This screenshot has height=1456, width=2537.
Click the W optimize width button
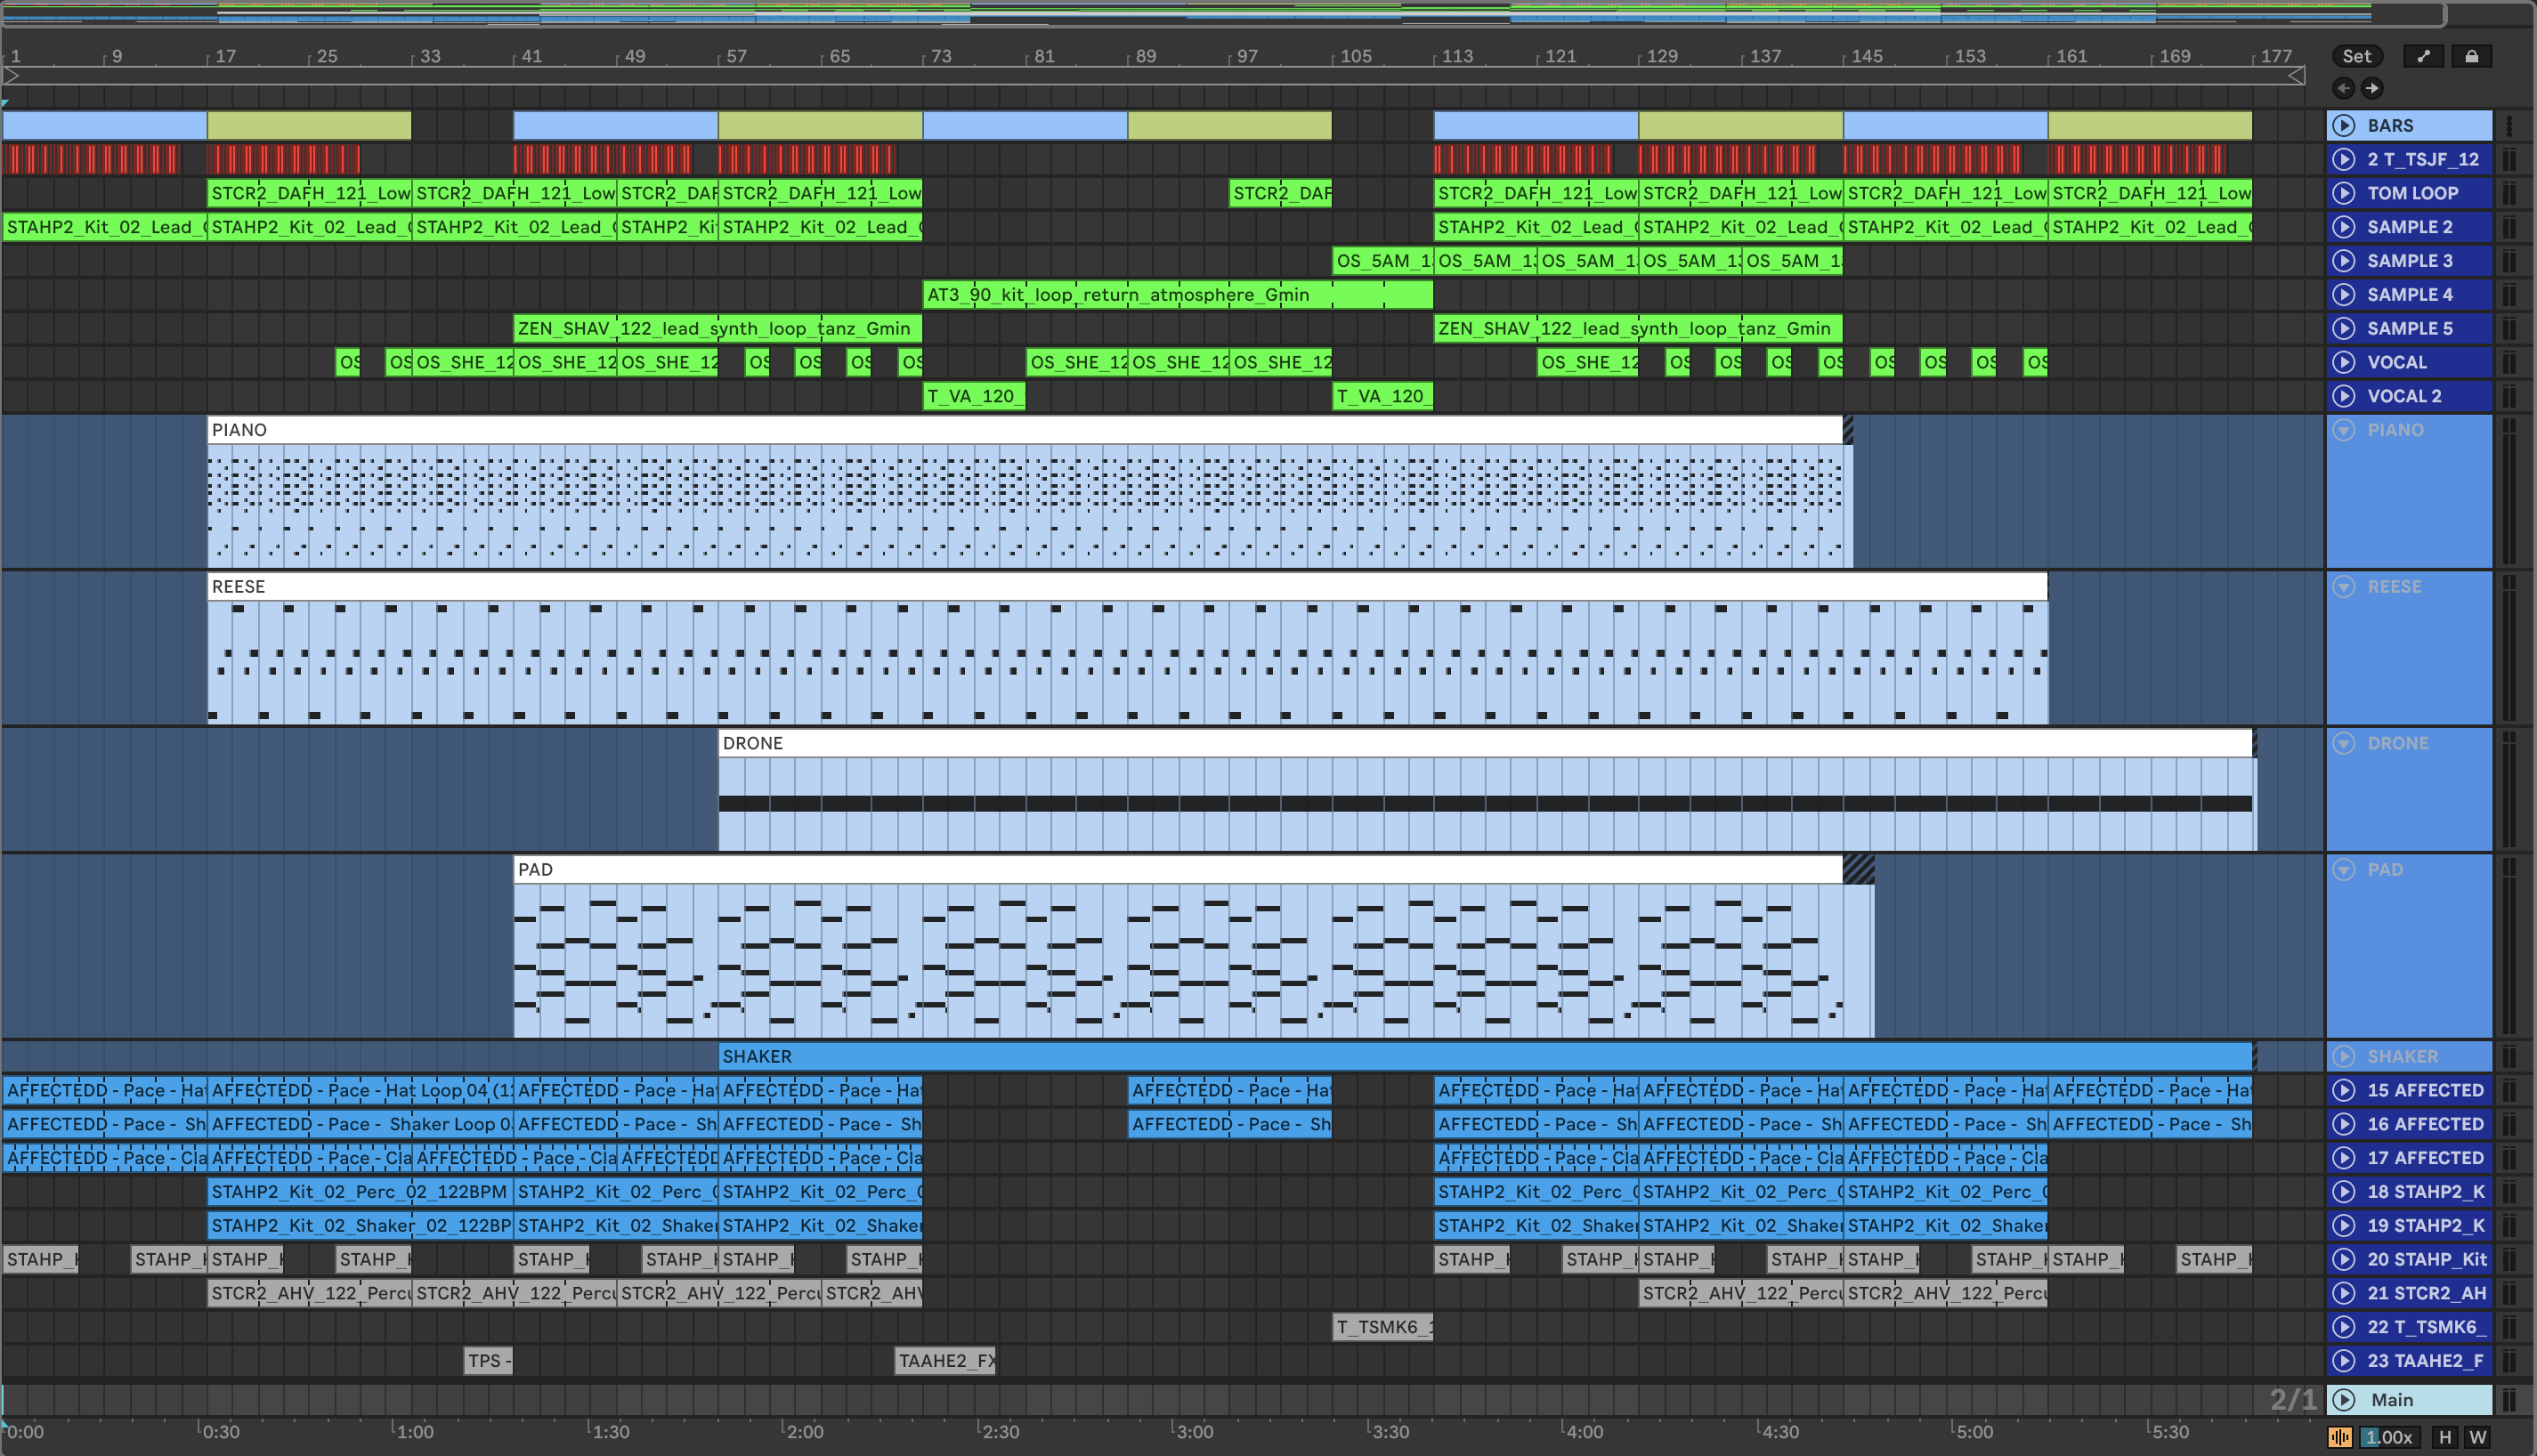(x=2478, y=1437)
